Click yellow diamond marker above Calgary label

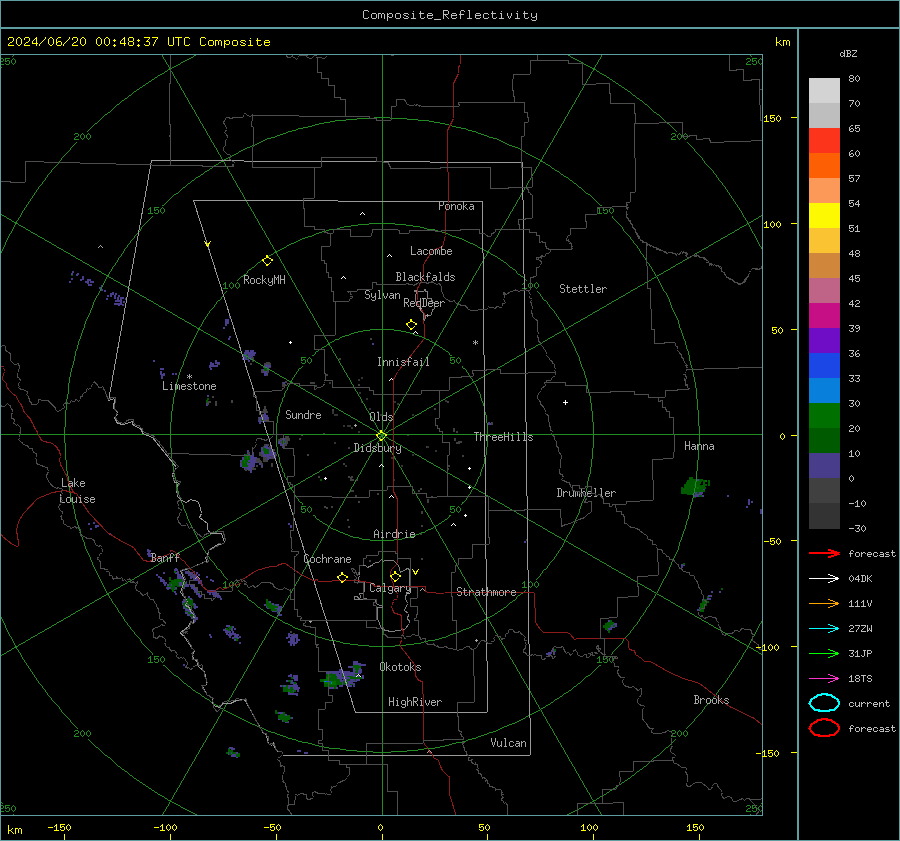click(x=395, y=576)
